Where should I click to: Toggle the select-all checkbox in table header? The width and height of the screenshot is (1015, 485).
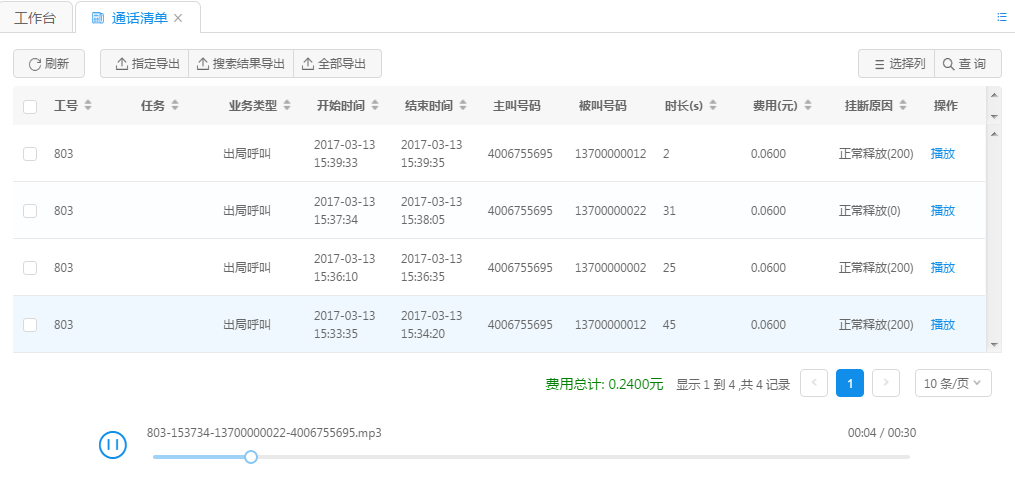[x=30, y=106]
